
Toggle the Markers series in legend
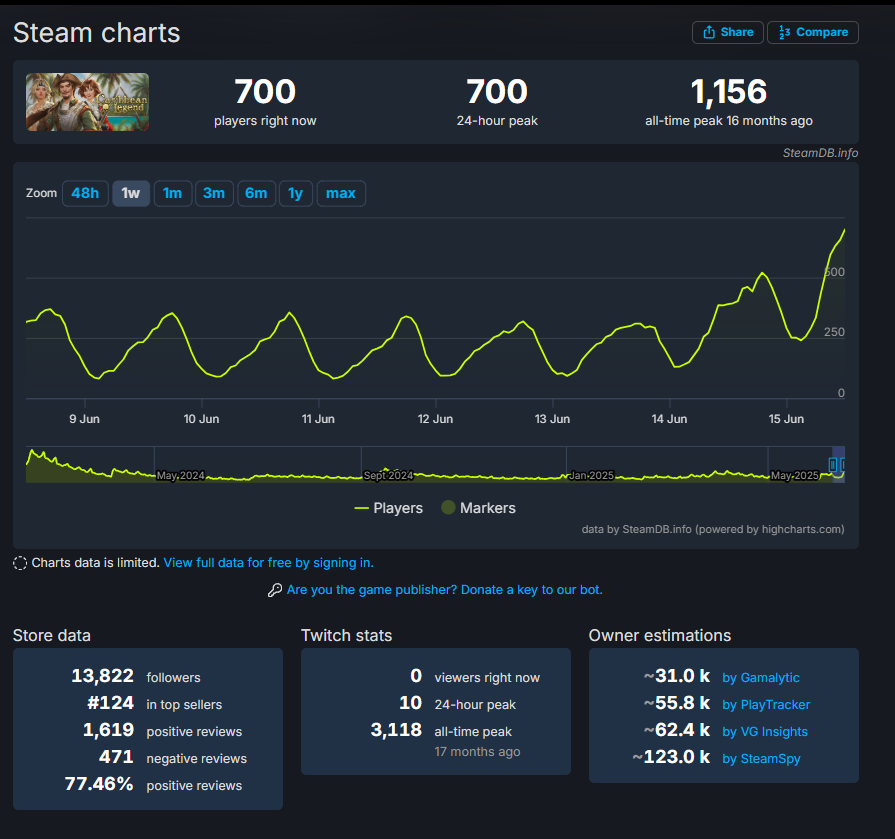coord(478,508)
